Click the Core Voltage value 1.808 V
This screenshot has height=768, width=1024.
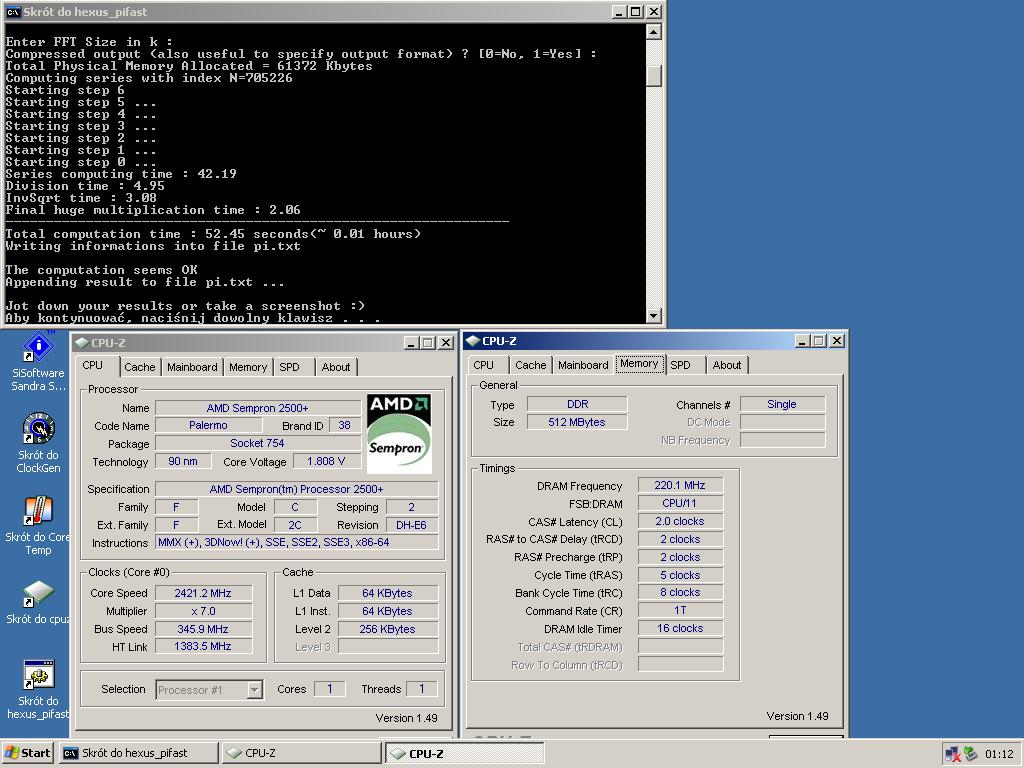[326, 461]
